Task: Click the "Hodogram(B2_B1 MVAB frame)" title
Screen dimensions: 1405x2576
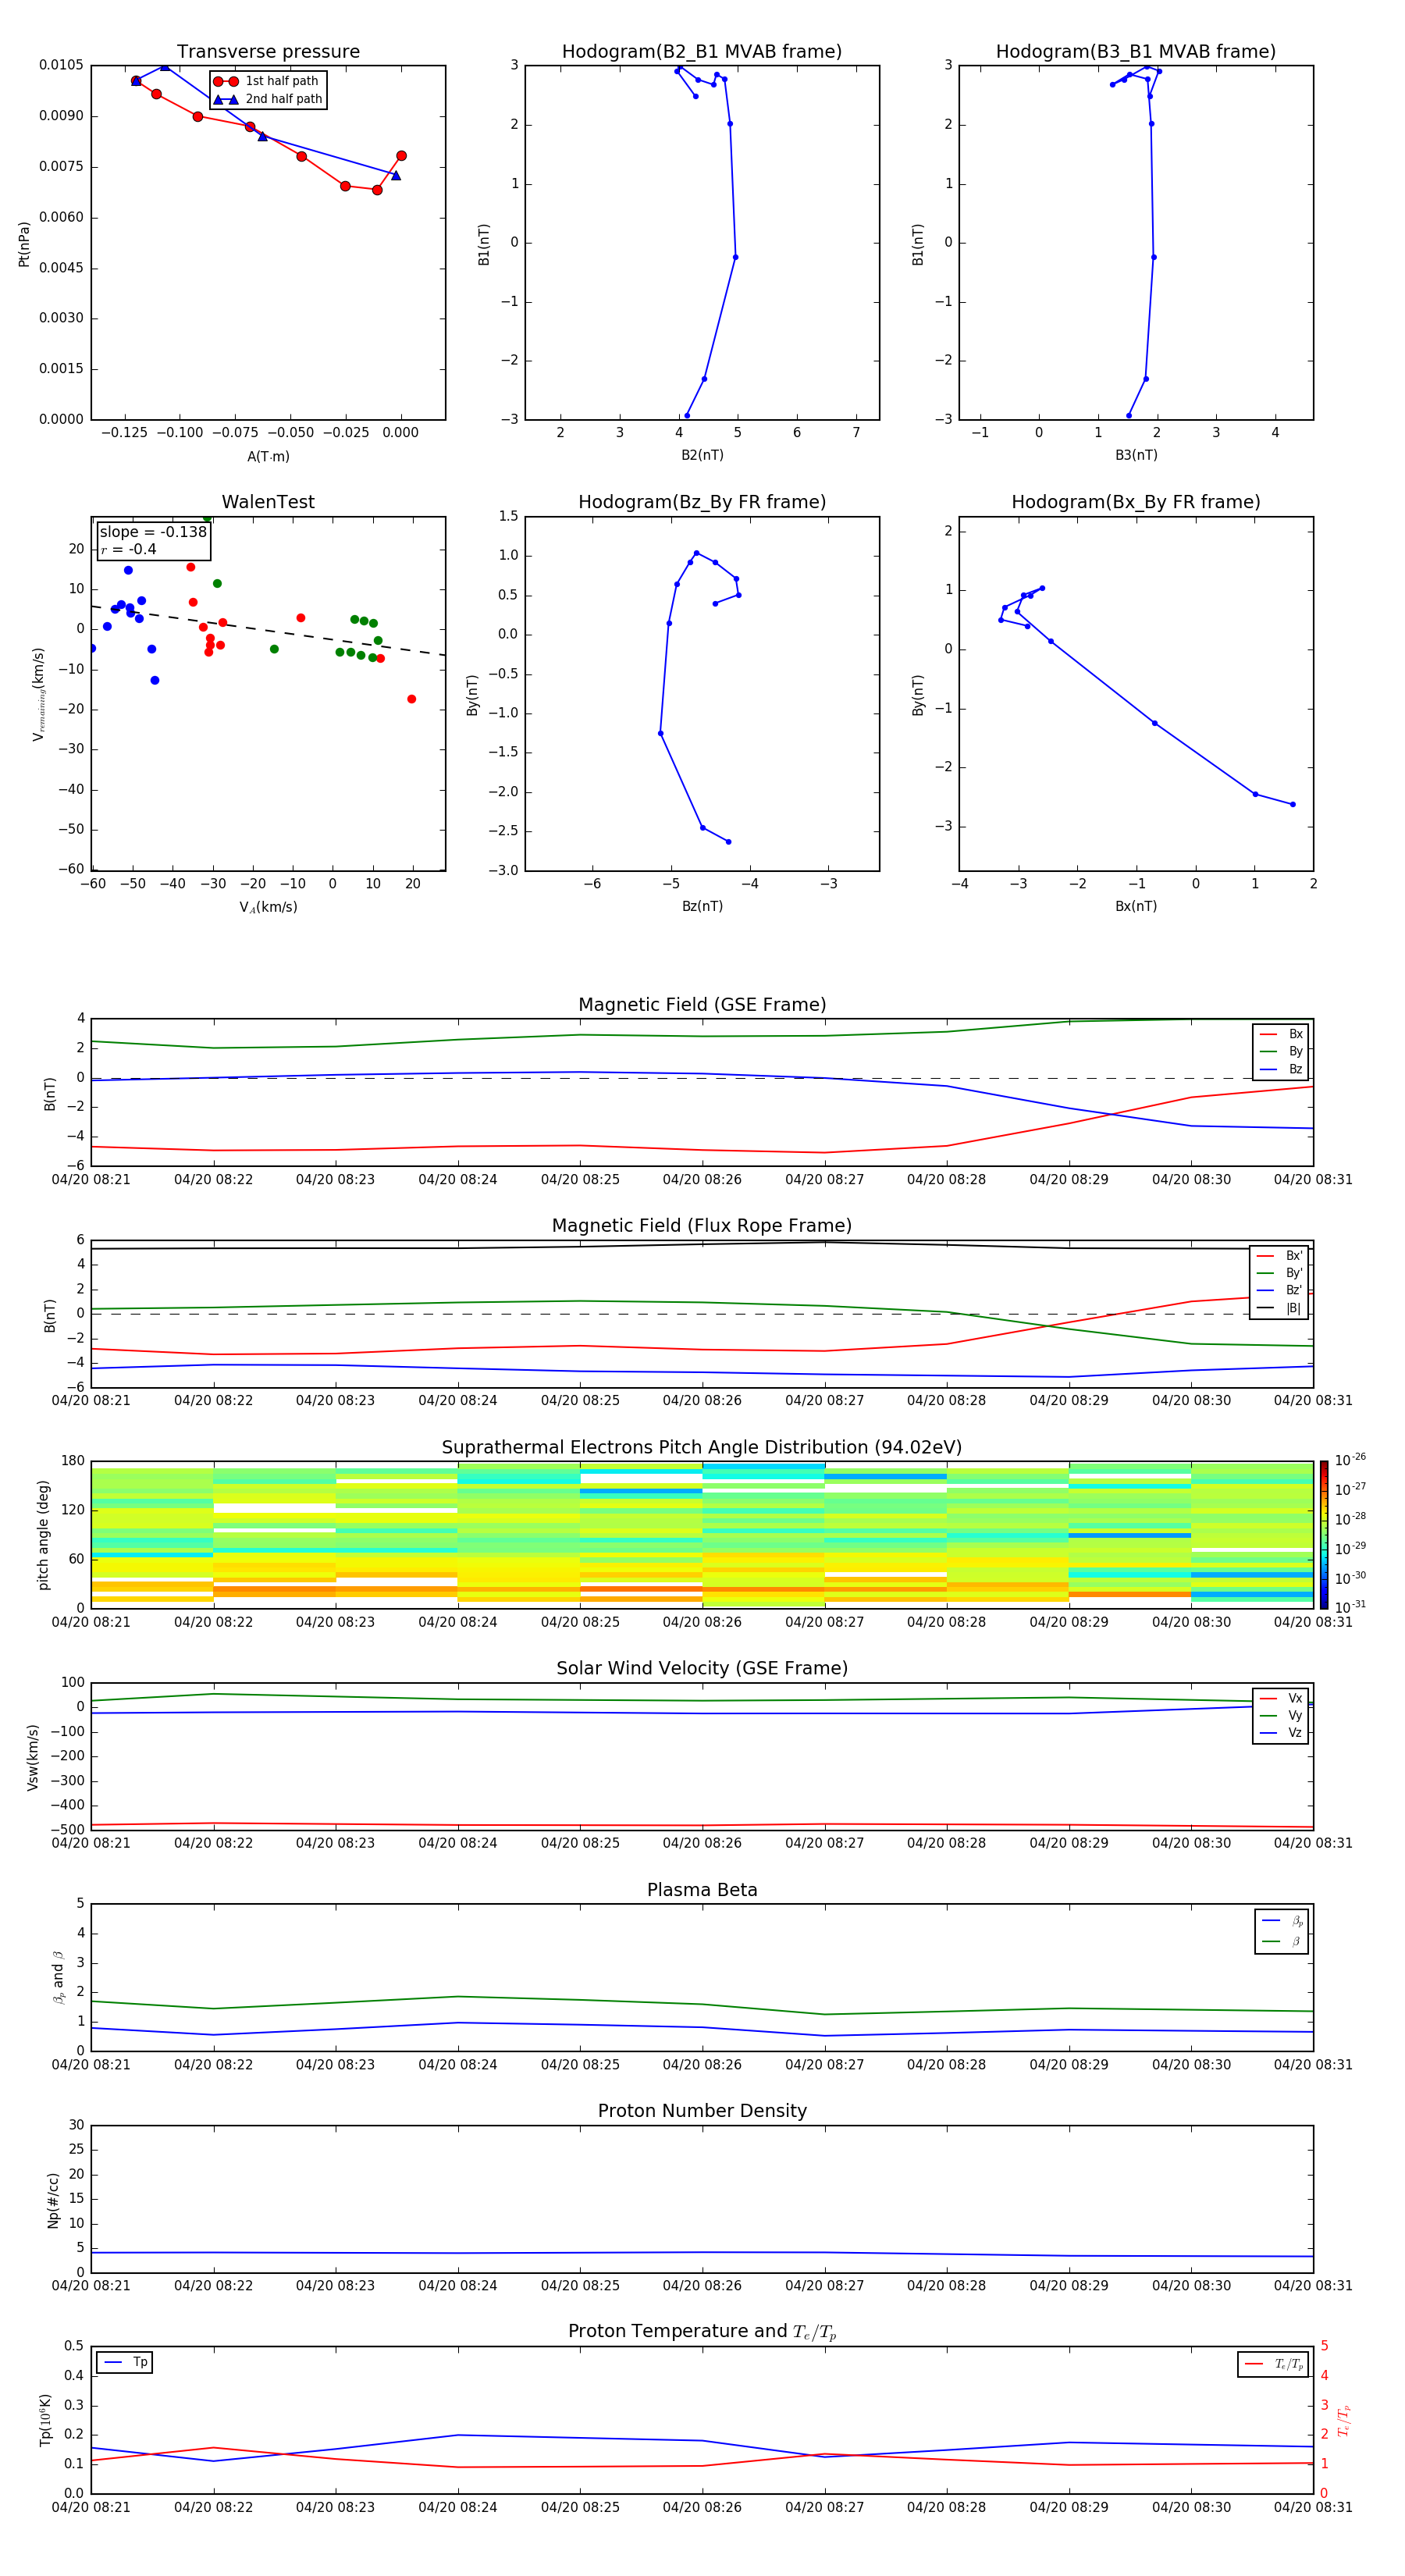Action: point(702,52)
